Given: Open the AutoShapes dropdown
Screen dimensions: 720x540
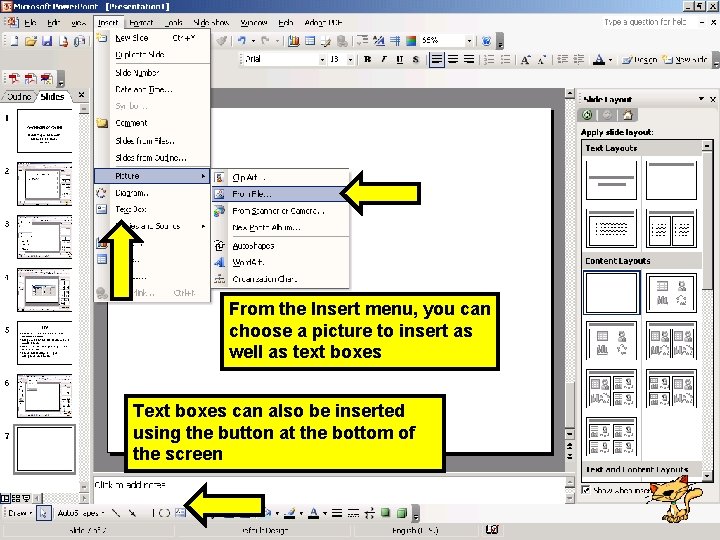Looking at the screenshot, I should (81, 513).
